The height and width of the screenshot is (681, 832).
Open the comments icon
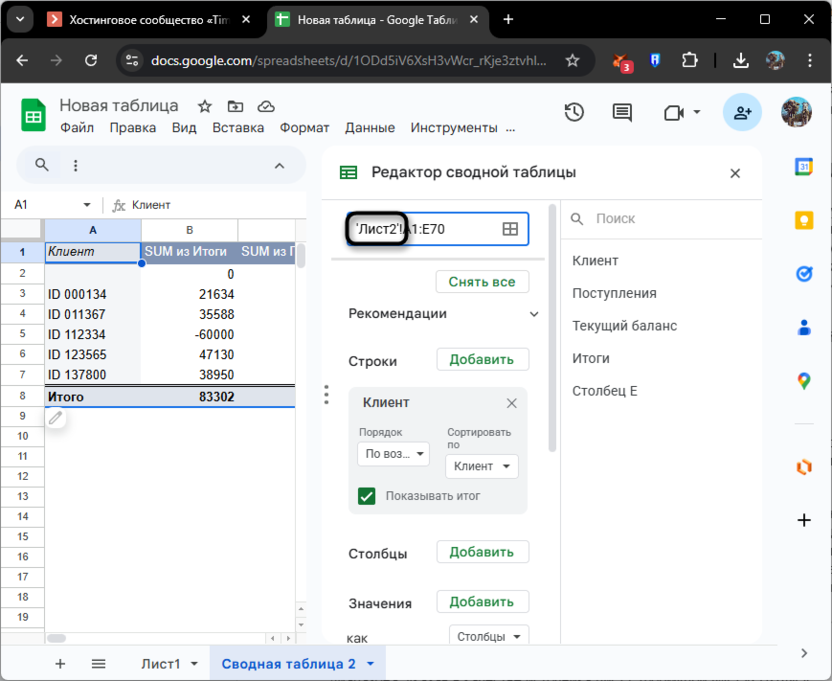(622, 113)
